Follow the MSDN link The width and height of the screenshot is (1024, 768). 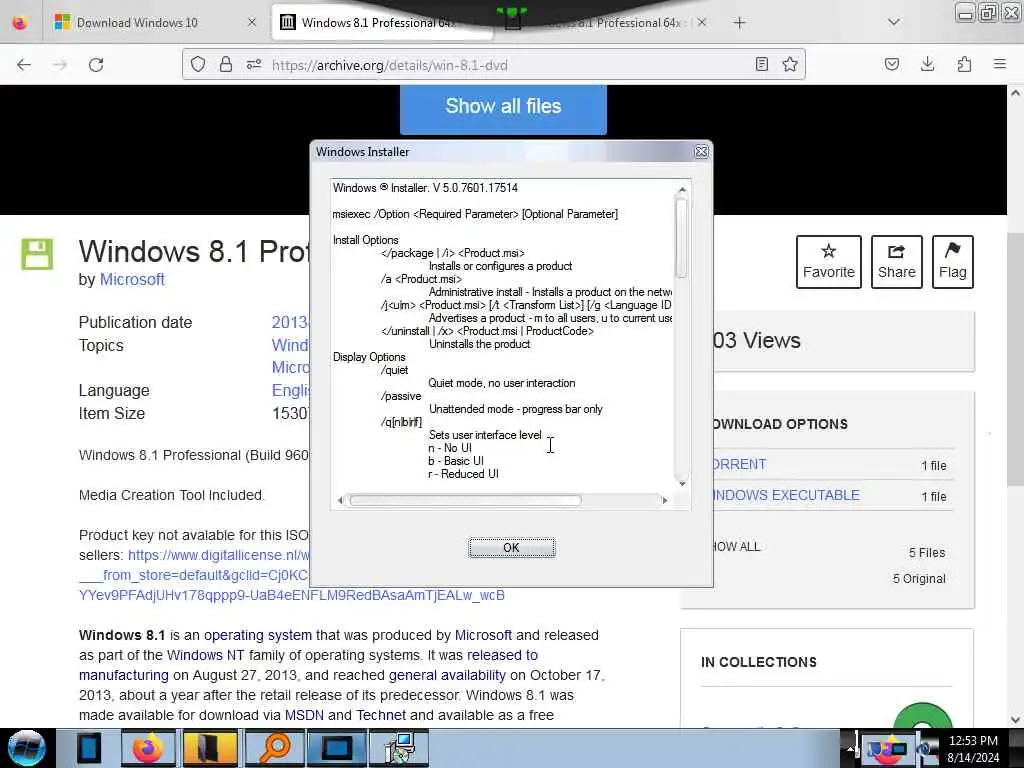(x=304, y=715)
